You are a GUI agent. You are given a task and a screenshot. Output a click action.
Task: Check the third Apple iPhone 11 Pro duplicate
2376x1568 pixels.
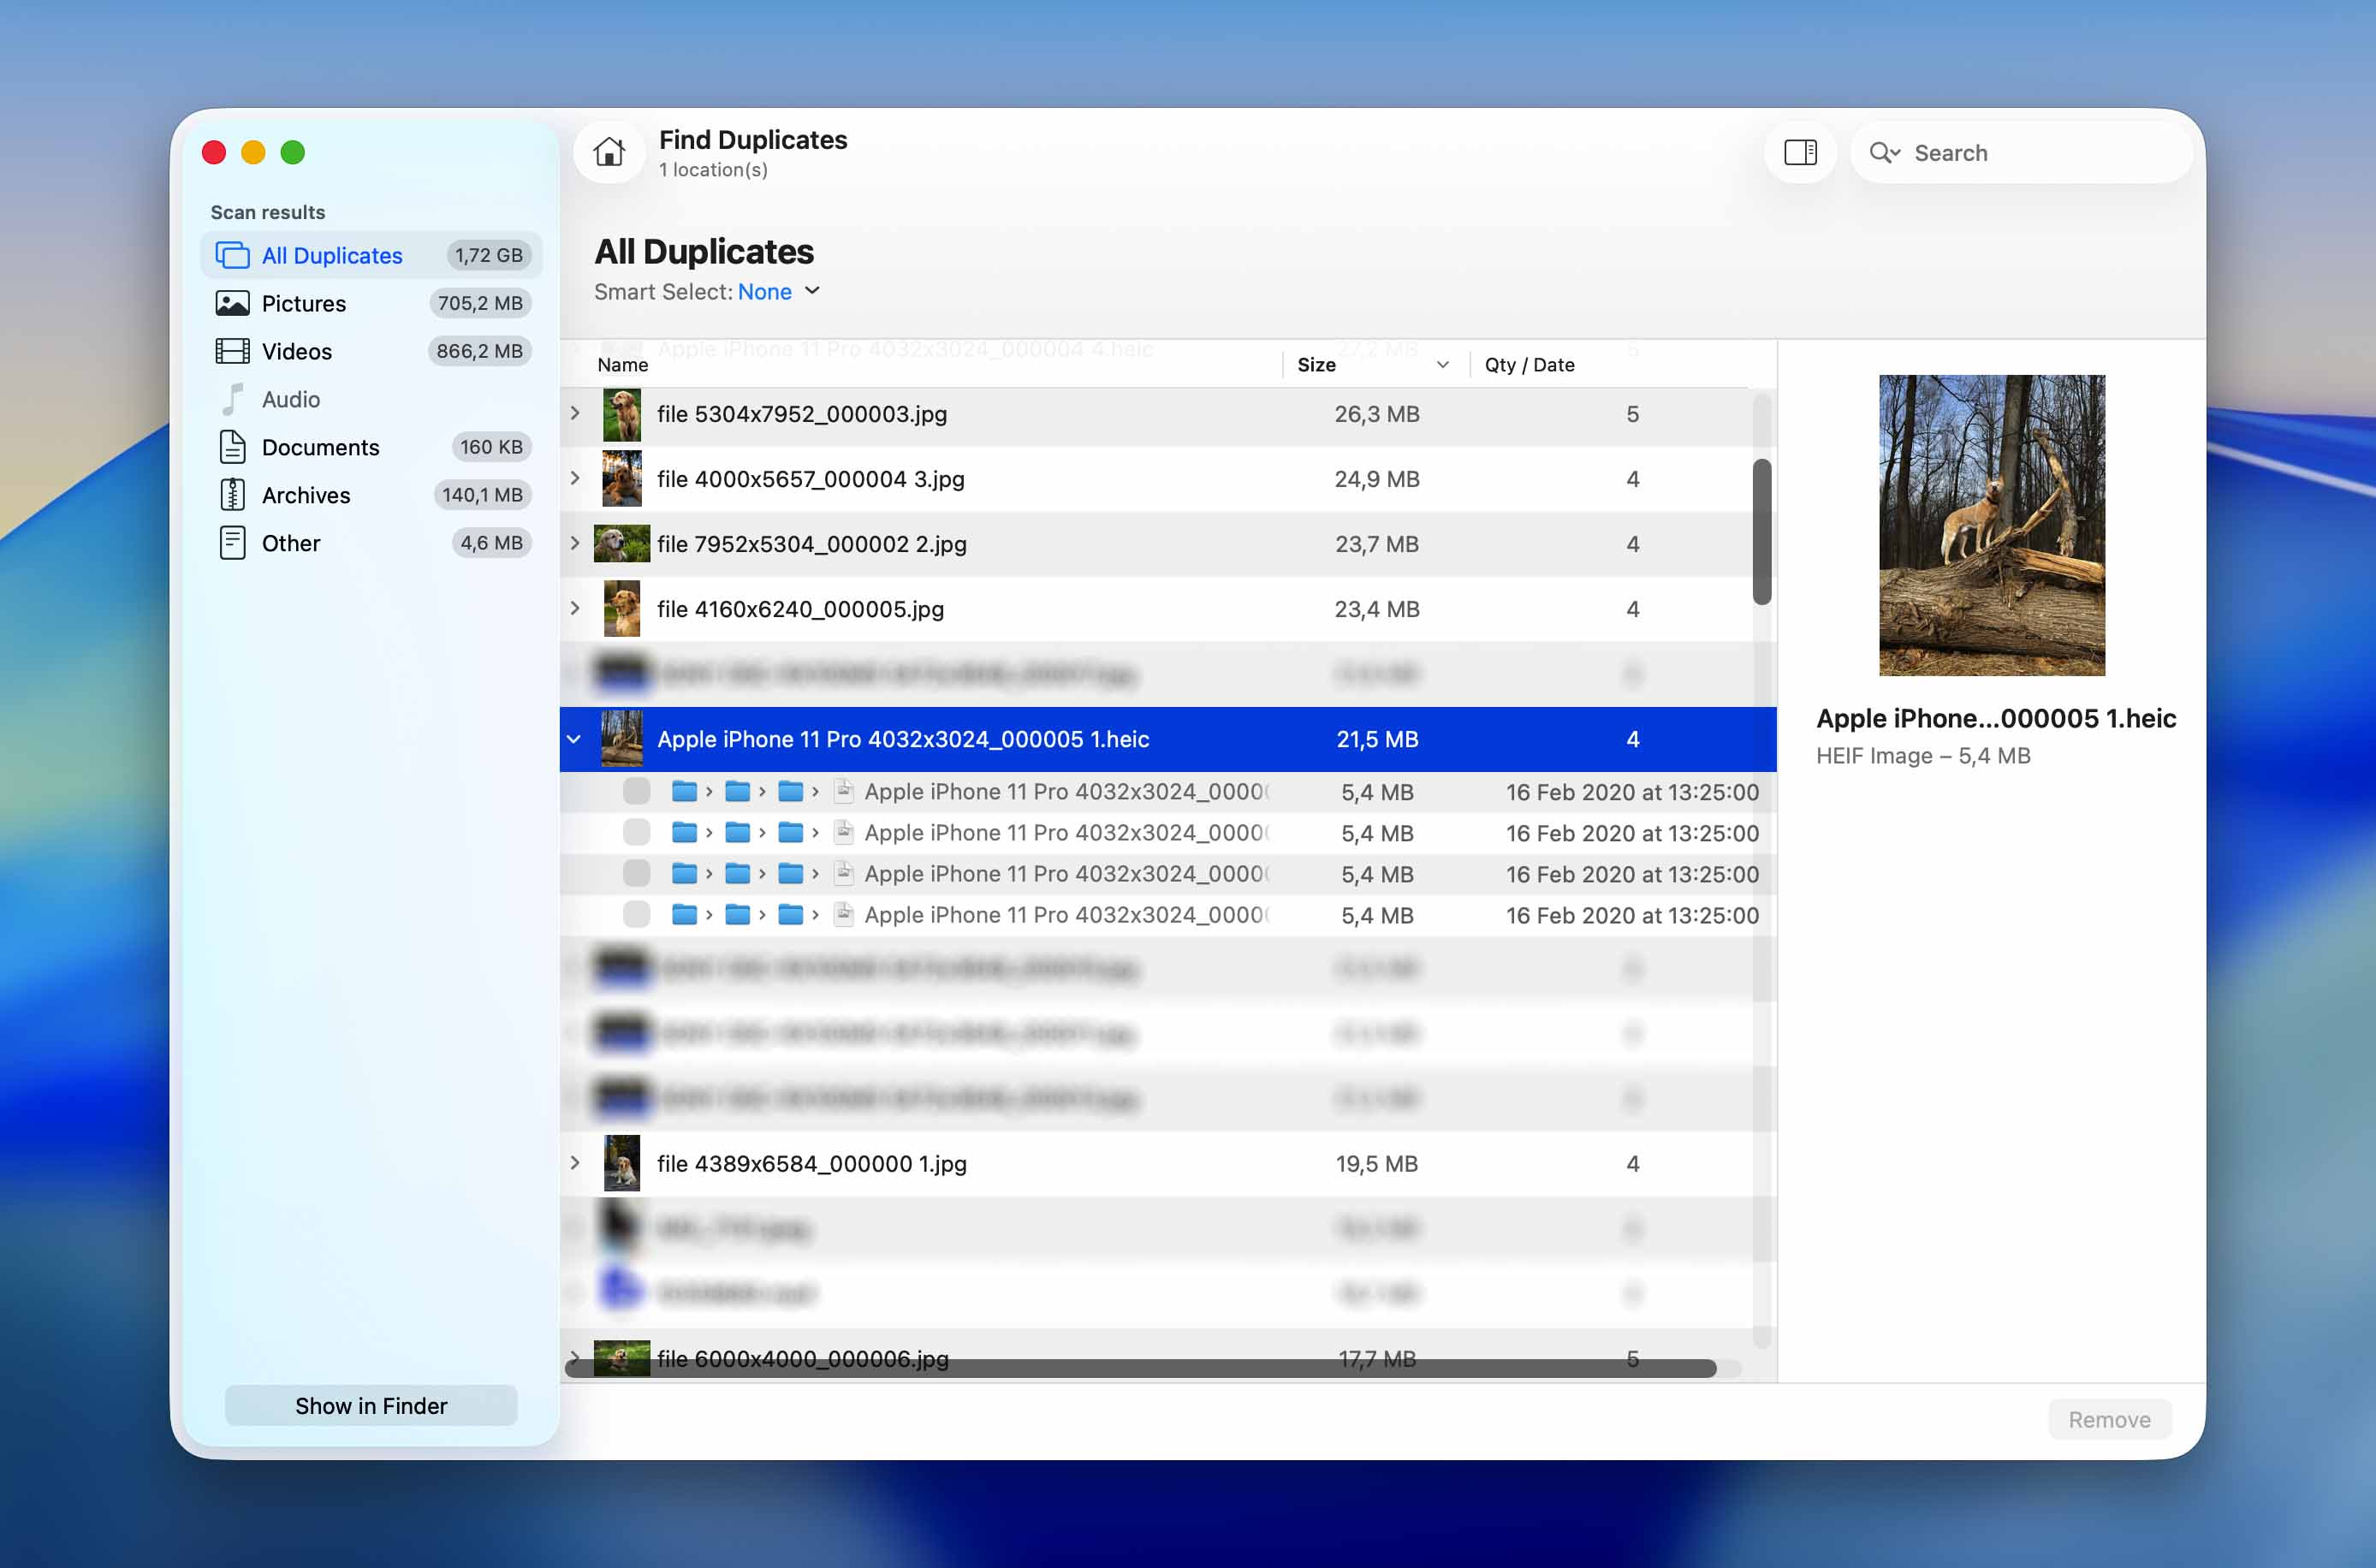pos(636,873)
